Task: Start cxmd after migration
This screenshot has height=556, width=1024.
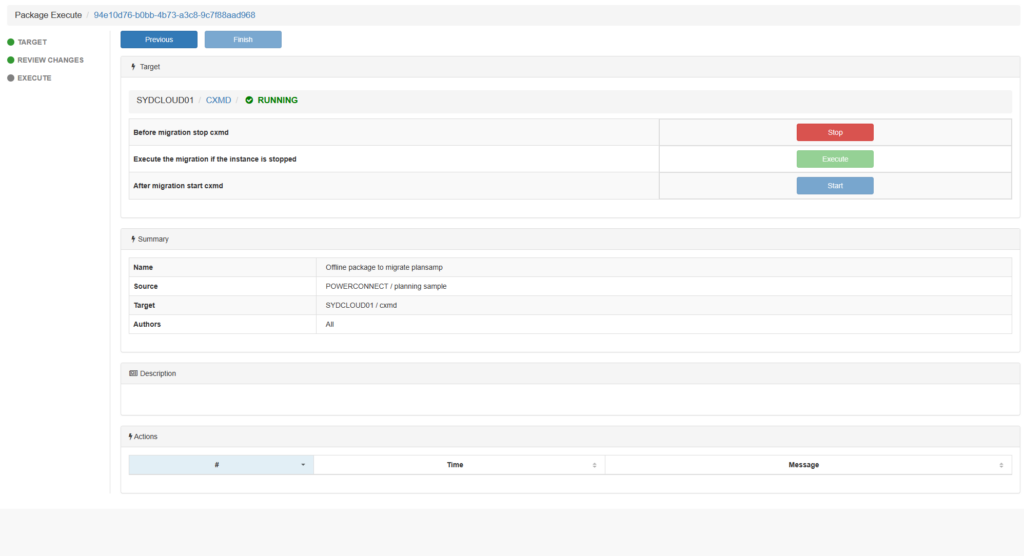Action: tap(835, 186)
